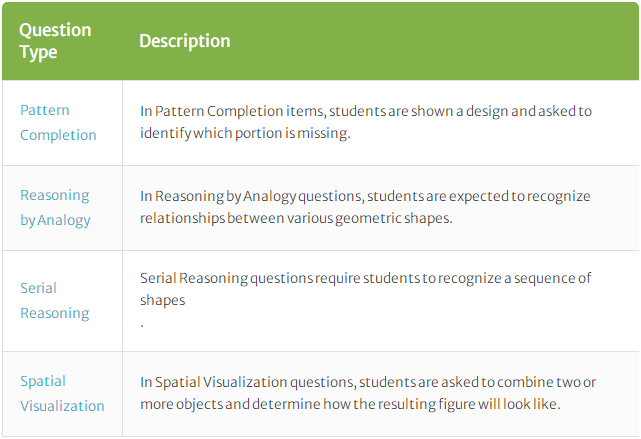Open the Spatial Visualization link
Viewport: 641px width, 439px height.
(62, 393)
